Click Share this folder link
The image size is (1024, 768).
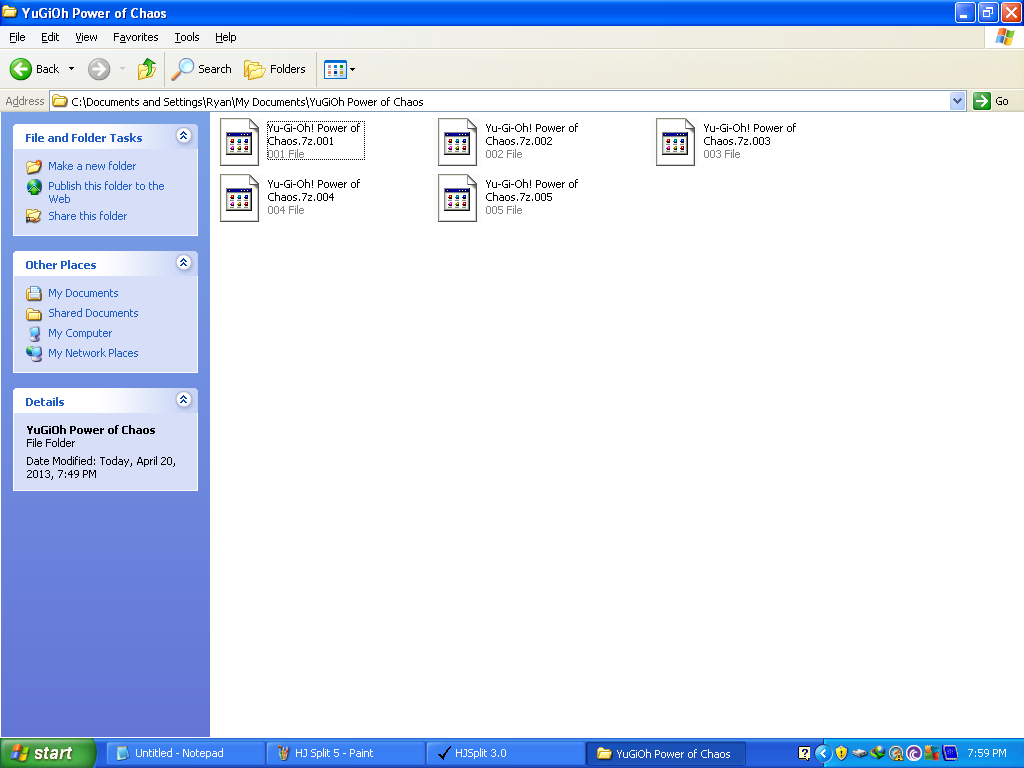point(88,216)
